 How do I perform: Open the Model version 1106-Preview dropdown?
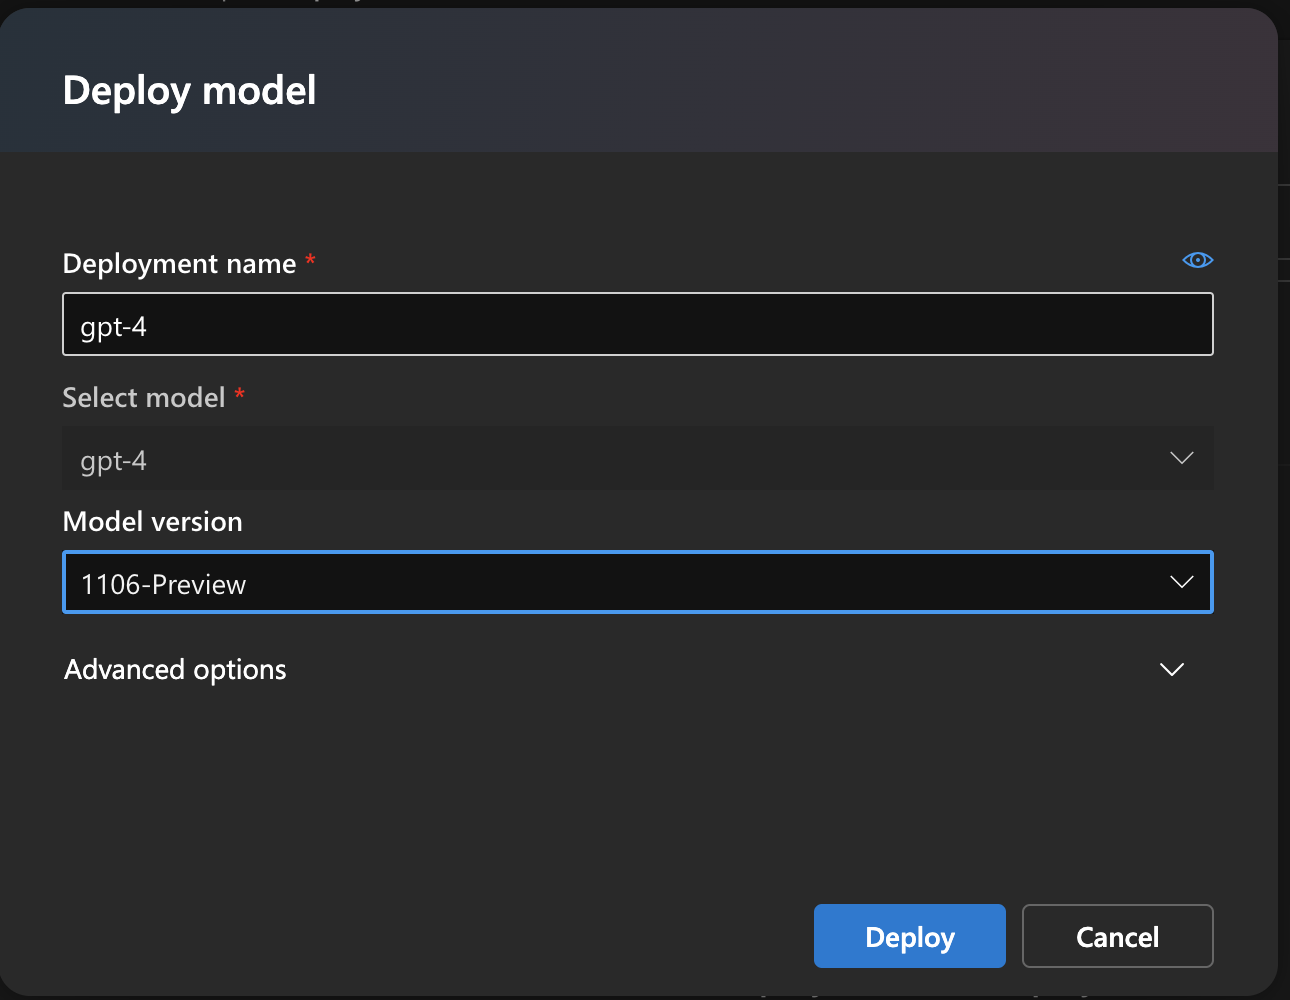click(x=638, y=582)
